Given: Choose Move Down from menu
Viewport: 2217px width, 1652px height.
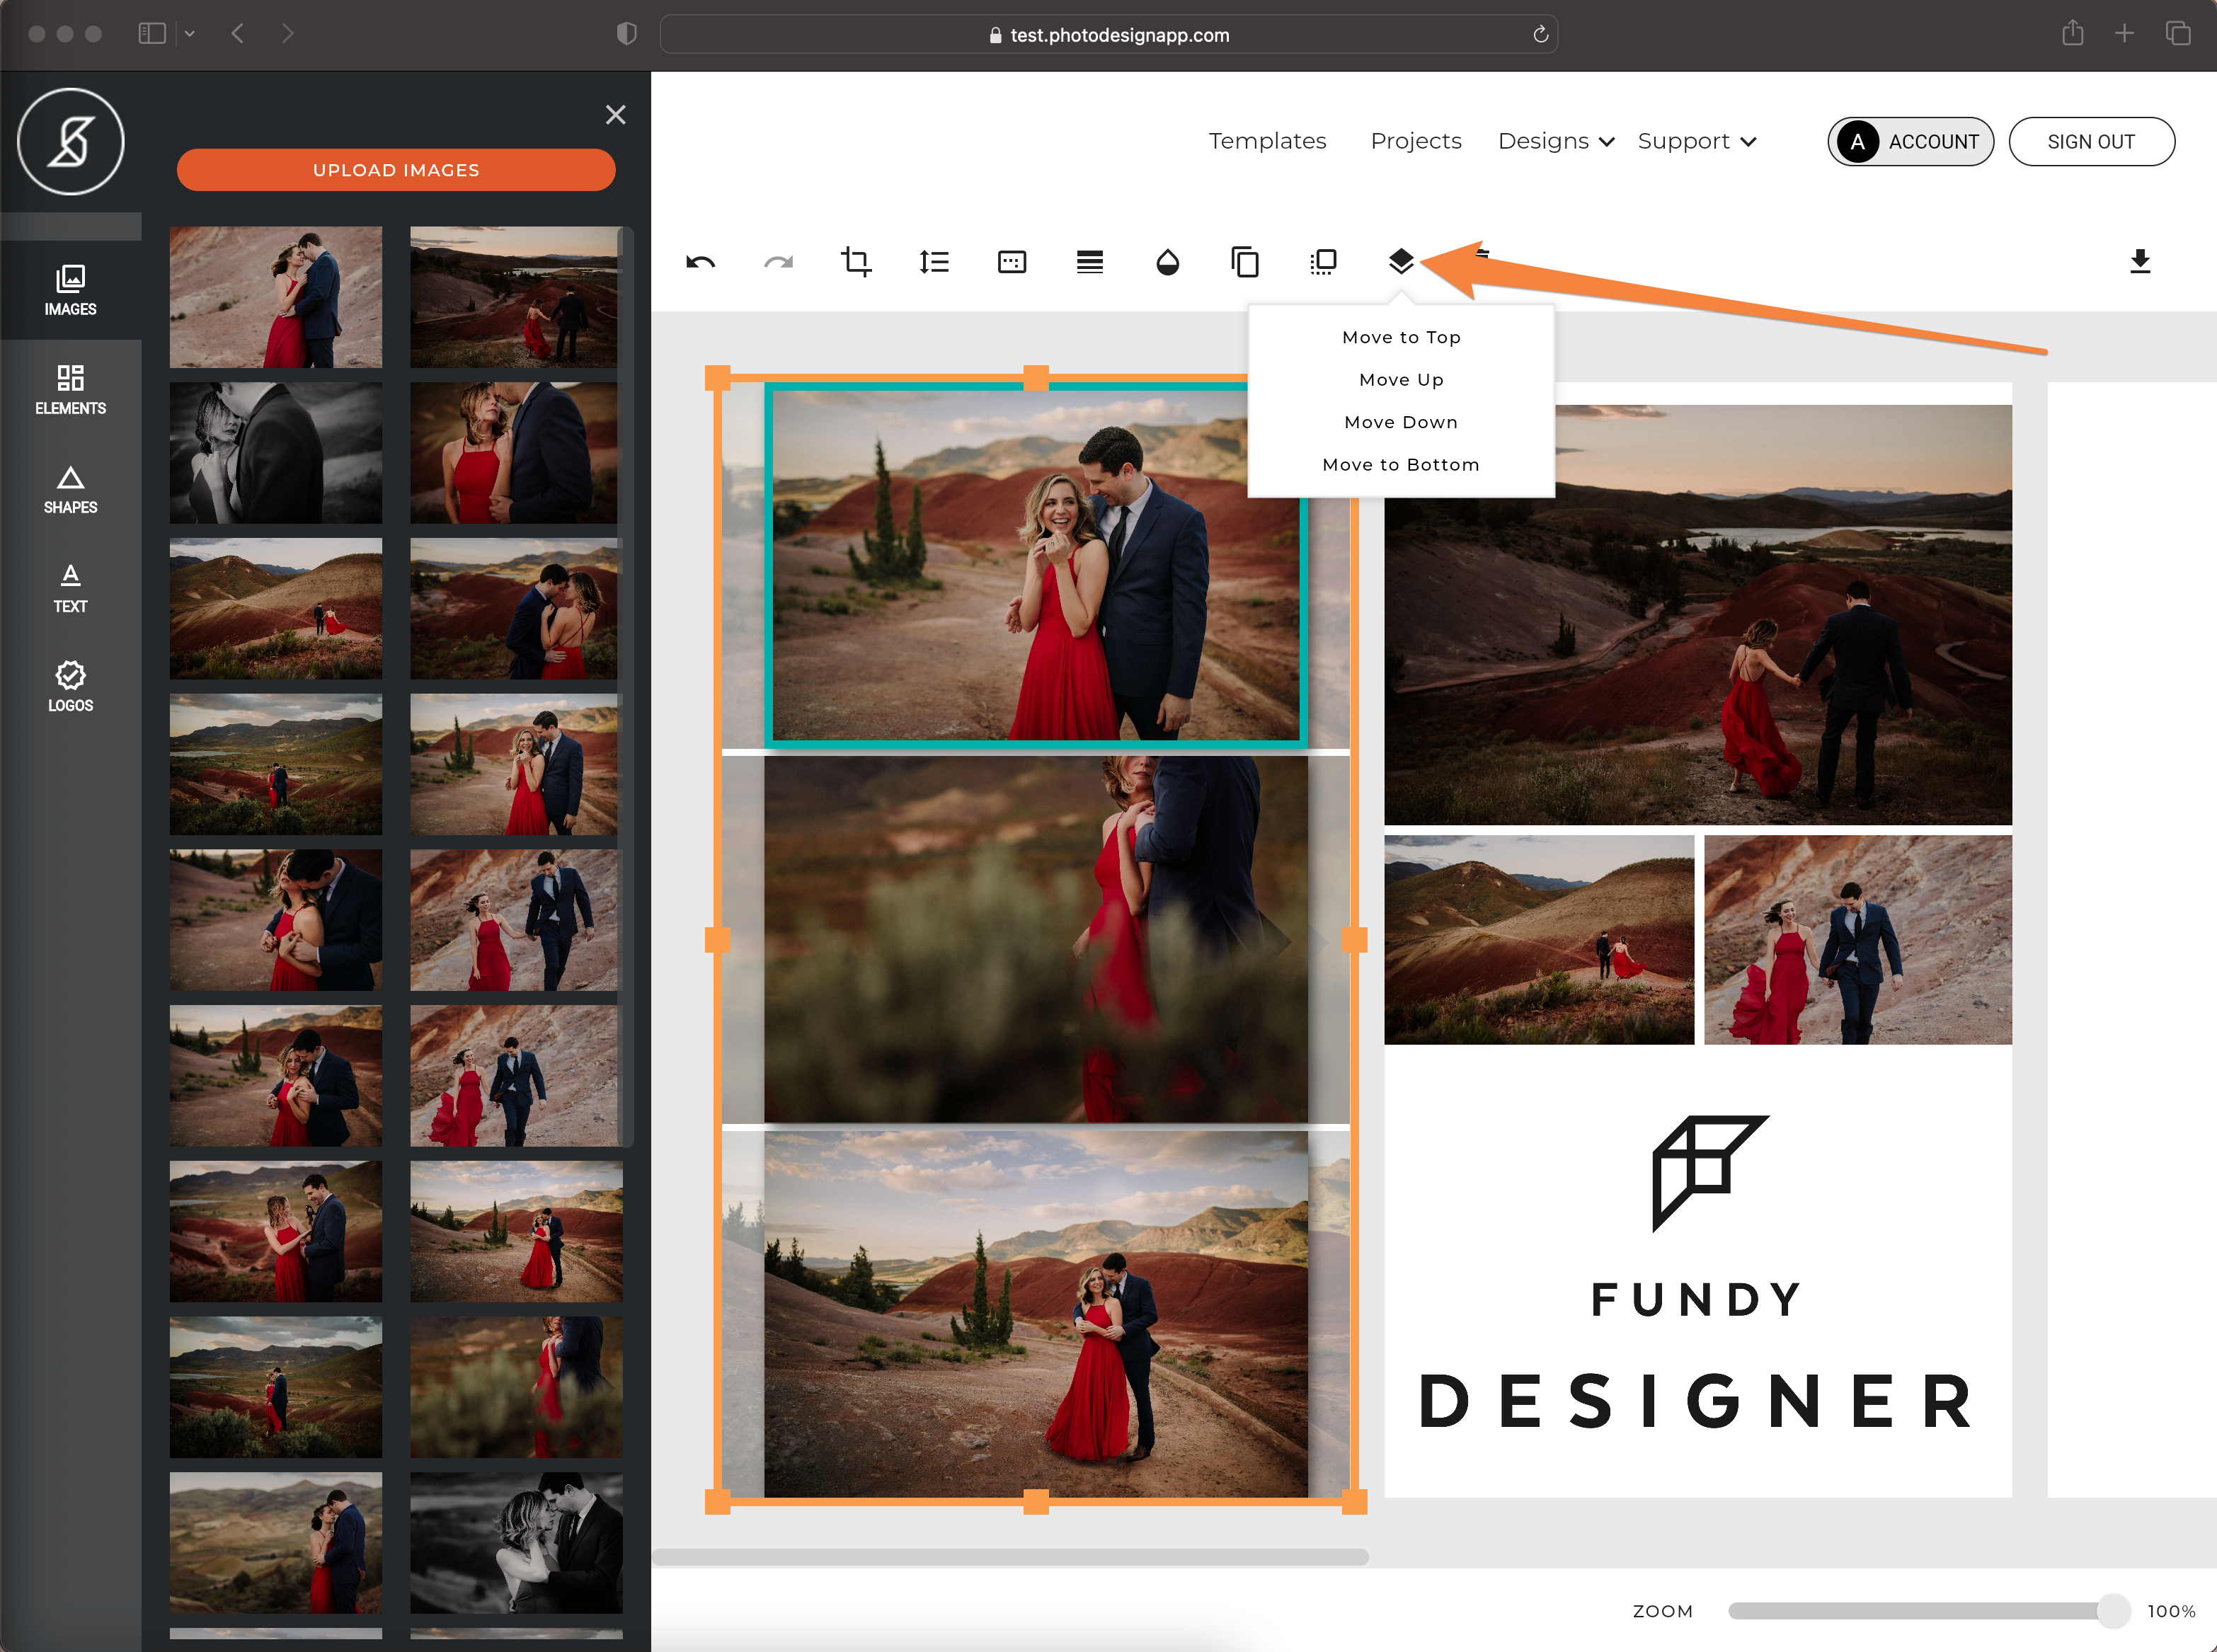Looking at the screenshot, I should coord(1401,422).
